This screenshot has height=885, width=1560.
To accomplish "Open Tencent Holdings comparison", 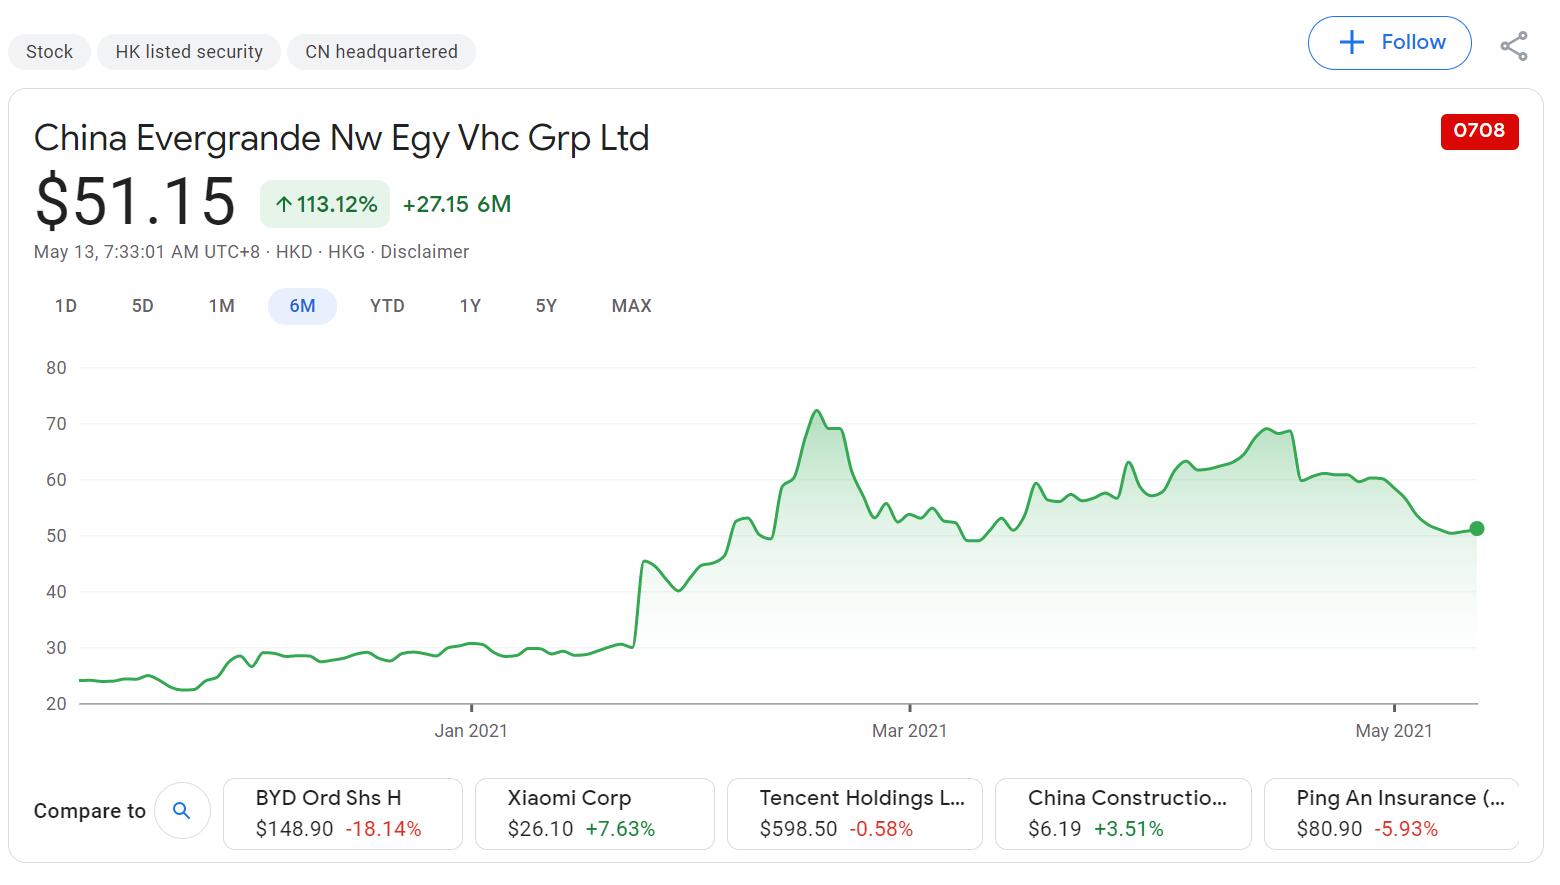I will click(x=855, y=813).
